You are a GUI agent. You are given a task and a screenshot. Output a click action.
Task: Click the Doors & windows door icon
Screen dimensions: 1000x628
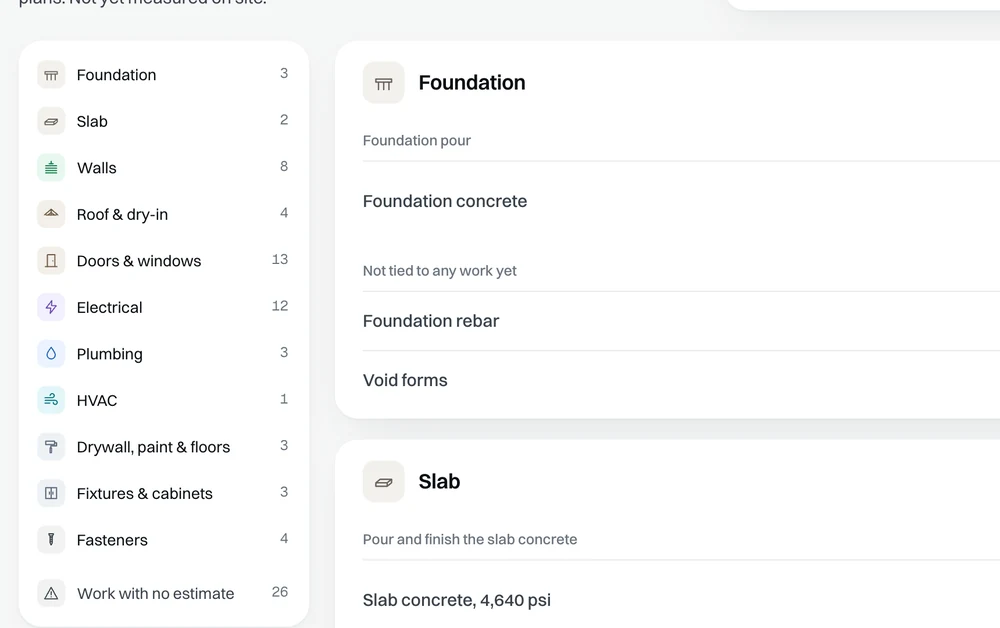coord(51,261)
